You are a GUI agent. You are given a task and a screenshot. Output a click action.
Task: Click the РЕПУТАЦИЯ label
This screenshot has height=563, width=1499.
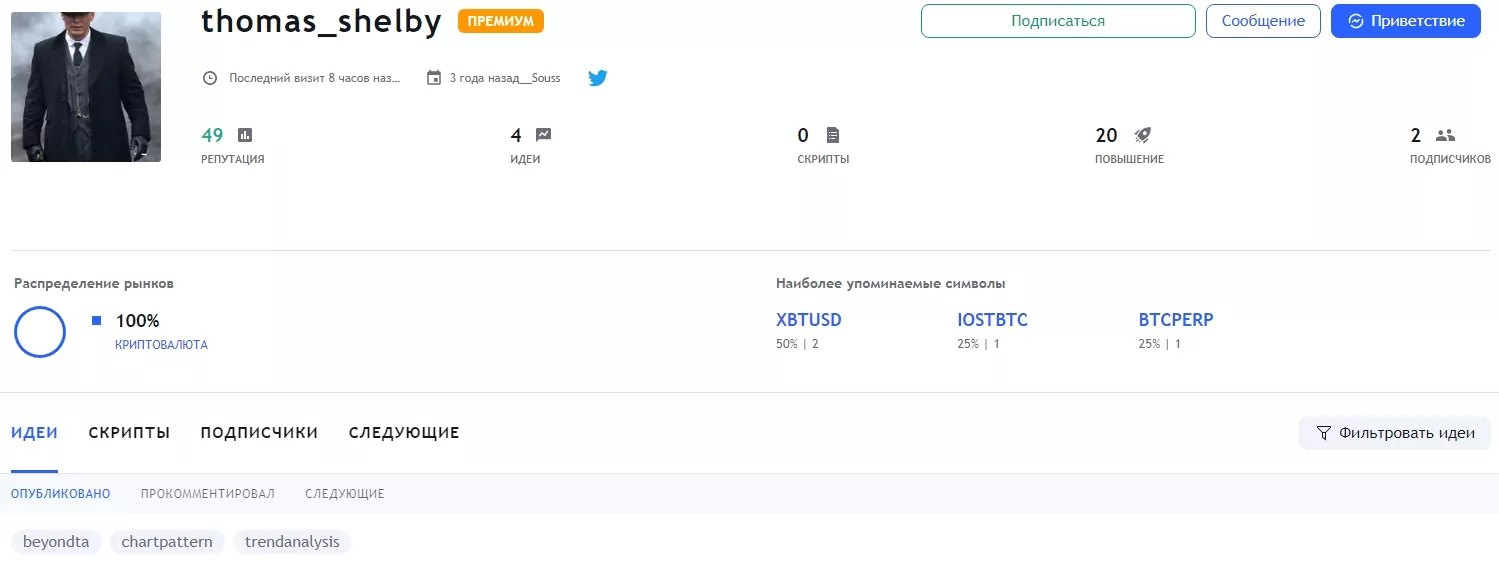pyautogui.click(x=233, y=159)
